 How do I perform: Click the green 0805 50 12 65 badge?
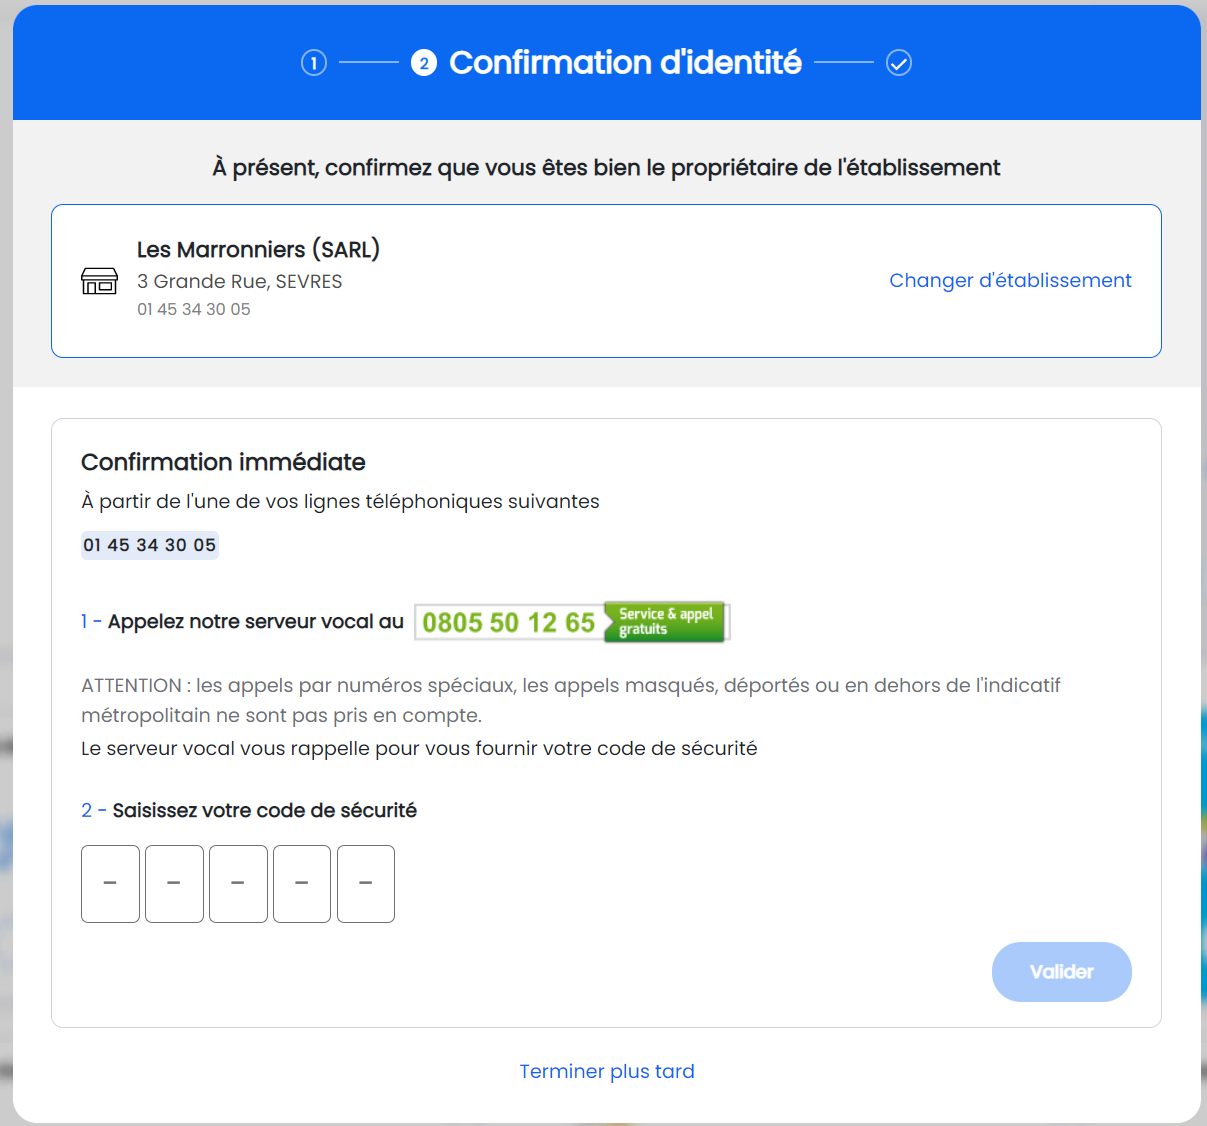click(508, 622)
